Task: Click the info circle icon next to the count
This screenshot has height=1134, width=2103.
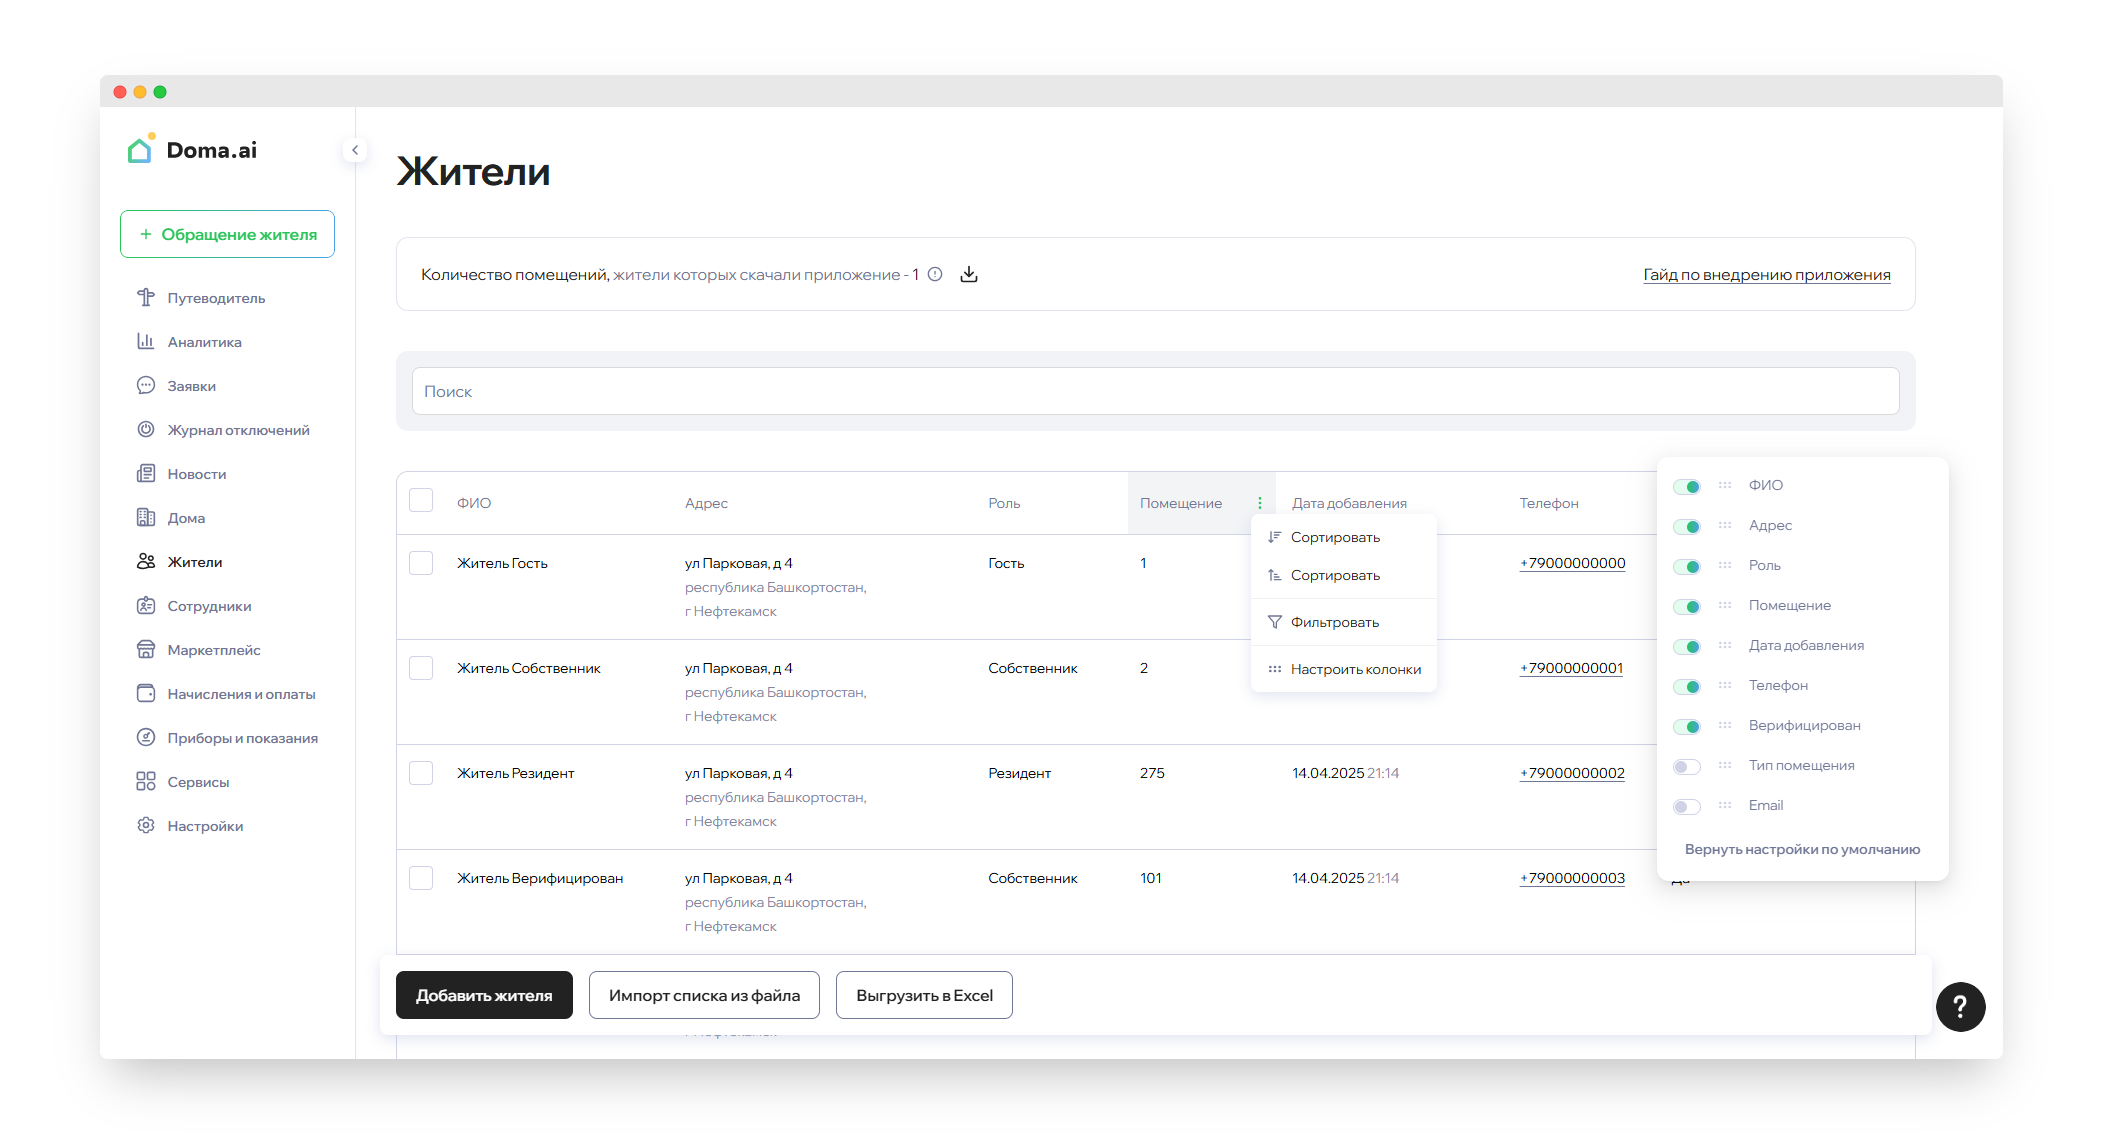Action: click(935, 274)
